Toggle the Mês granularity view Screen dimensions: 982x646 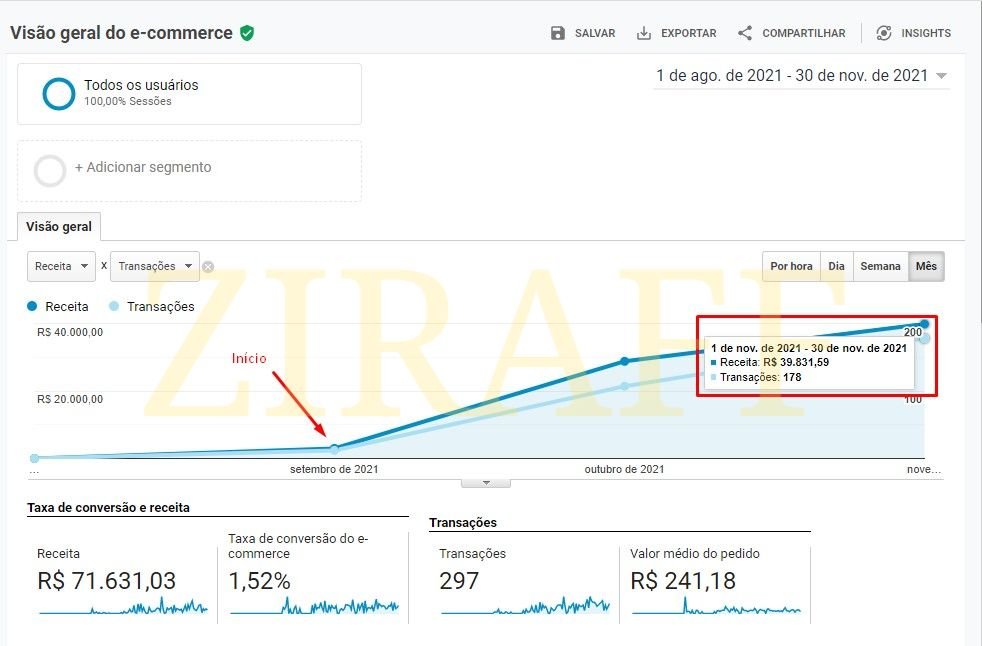926,266
